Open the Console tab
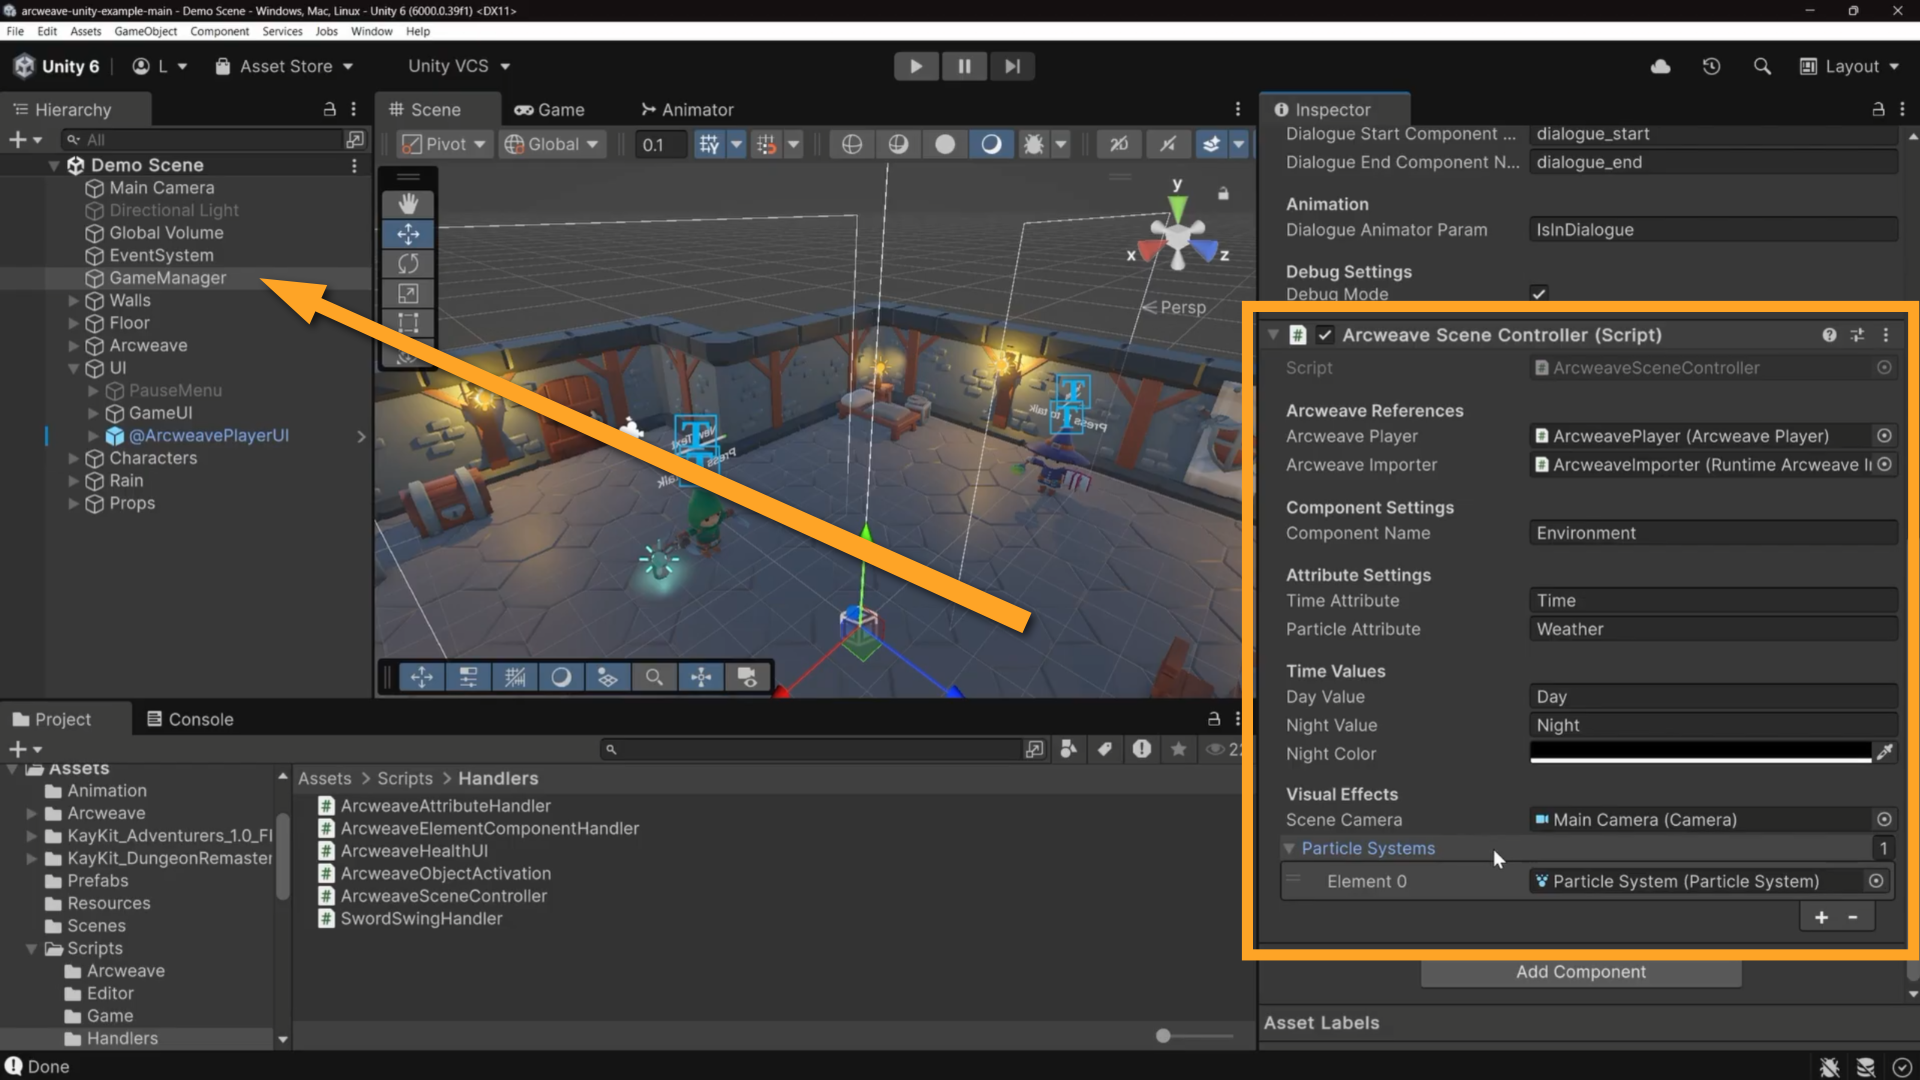 point(190,719)
